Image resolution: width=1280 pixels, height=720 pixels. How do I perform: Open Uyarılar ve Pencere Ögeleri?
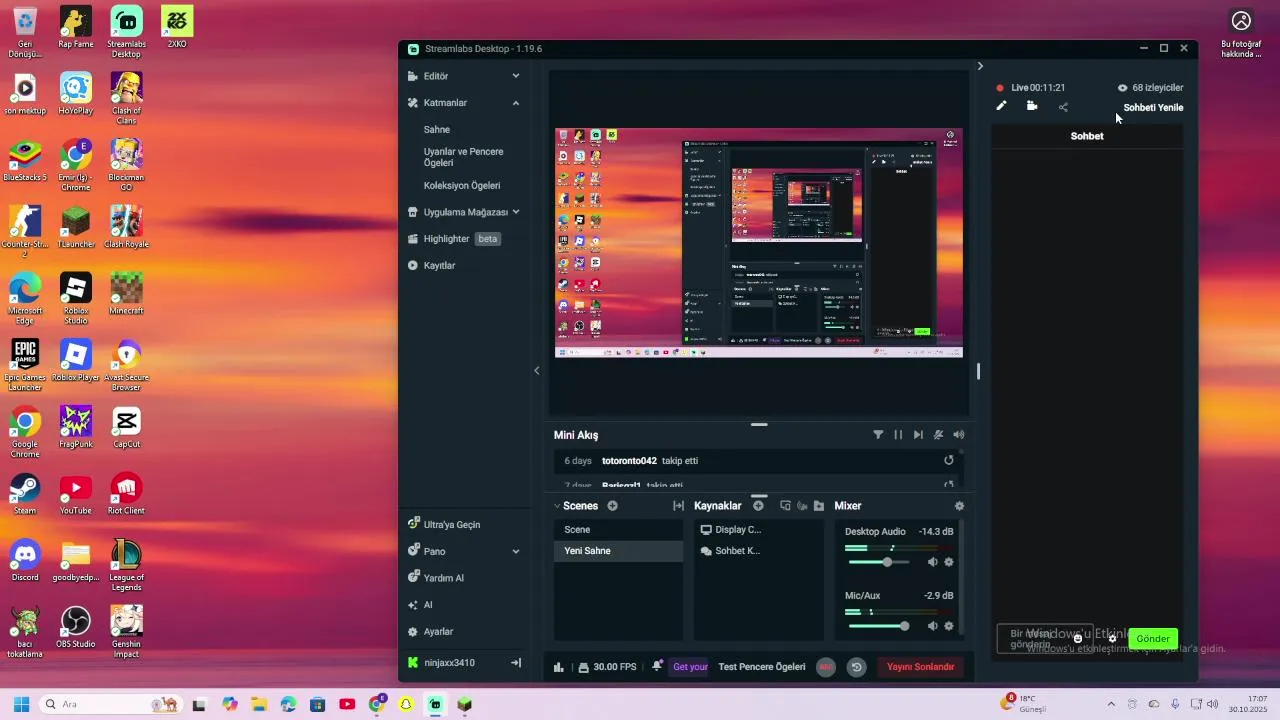(464, 157)
